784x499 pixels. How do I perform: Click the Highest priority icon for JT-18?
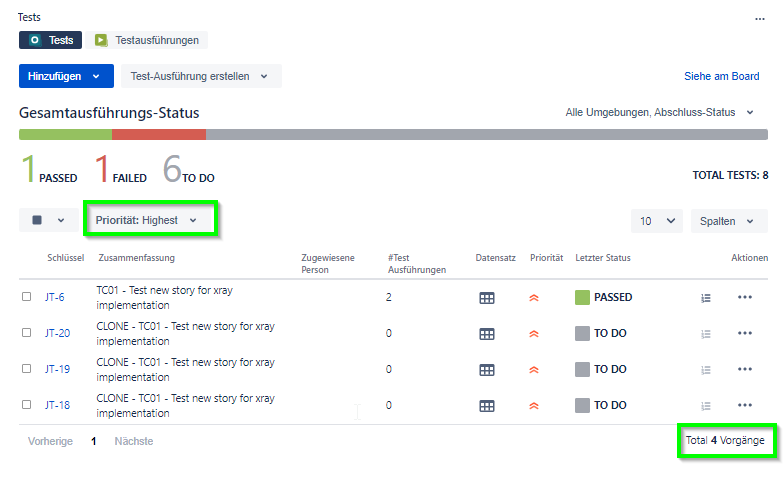click(x=534, y=406)
